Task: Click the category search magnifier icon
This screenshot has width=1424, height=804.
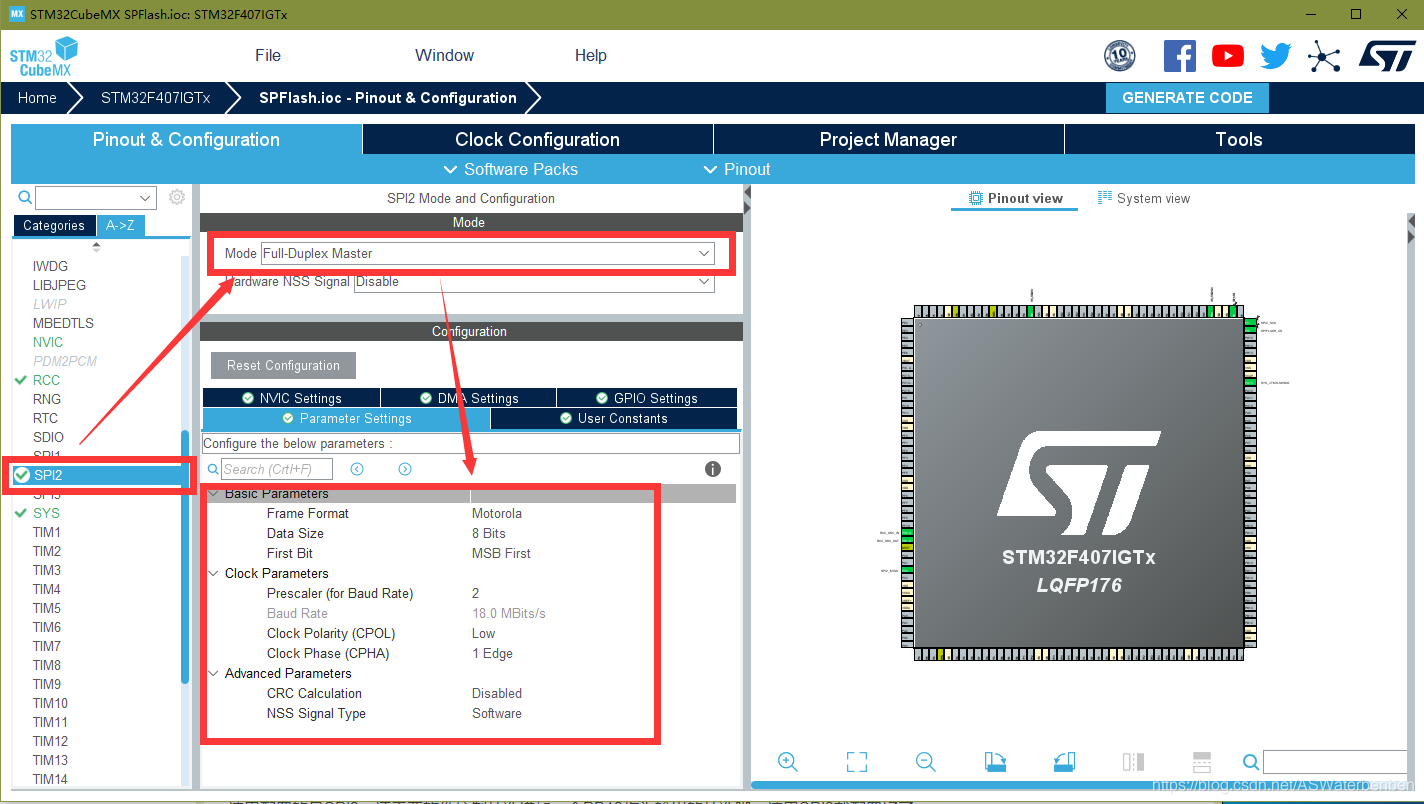Action: (x=26, y=197)
